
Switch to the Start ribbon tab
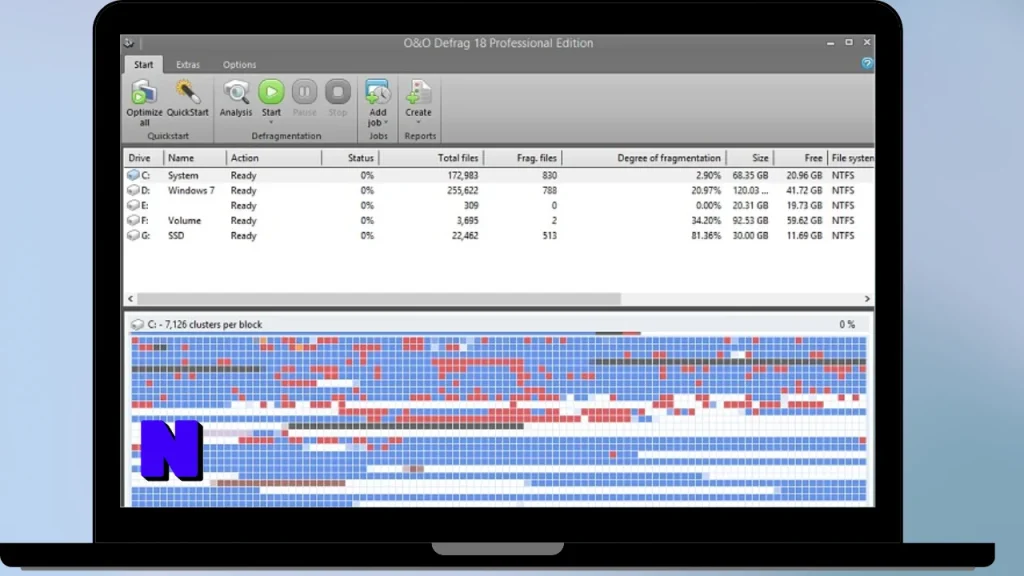[x=144, y=65]
